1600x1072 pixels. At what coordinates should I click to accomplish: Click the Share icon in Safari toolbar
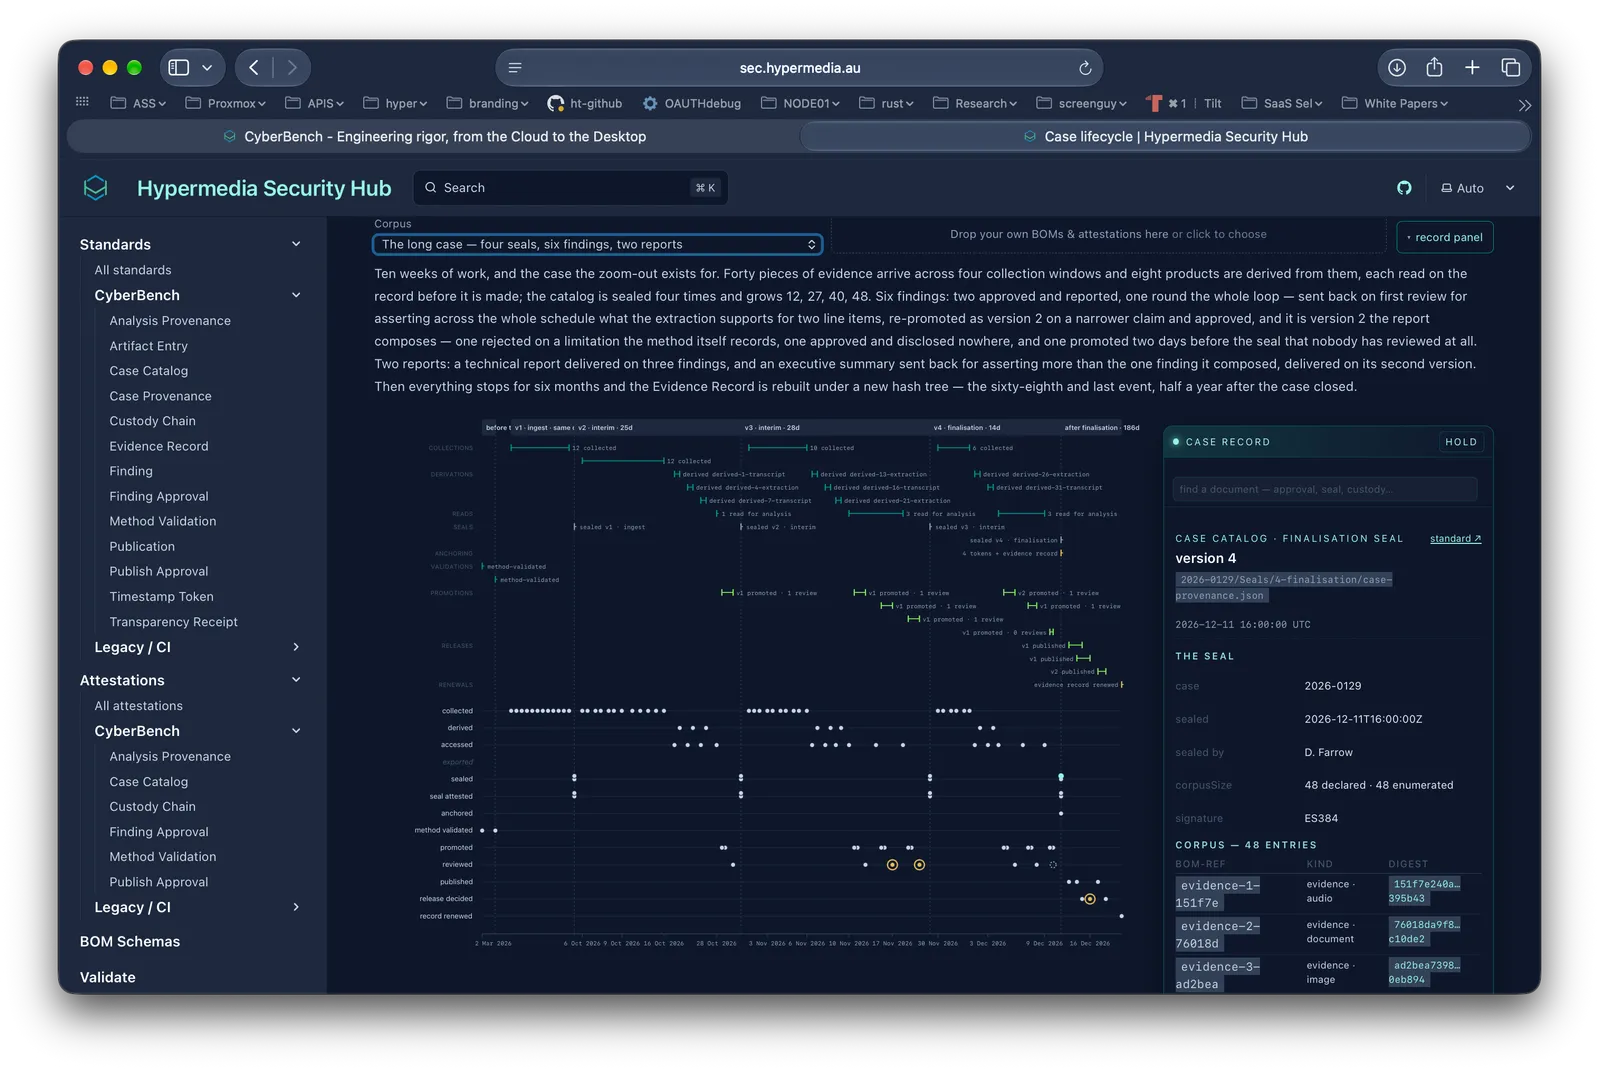pyautogui.click(x=1434, y=67)
